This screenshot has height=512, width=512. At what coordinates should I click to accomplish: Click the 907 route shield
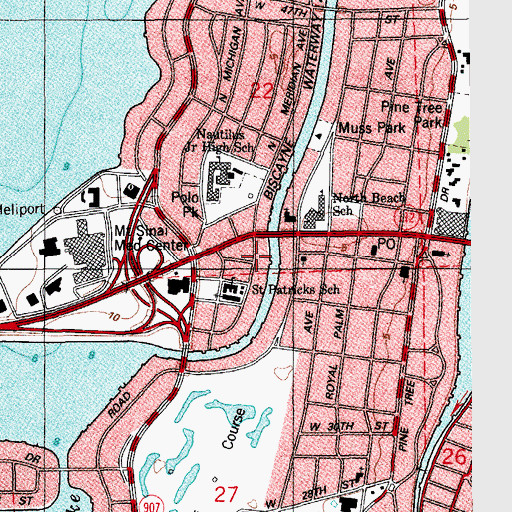click(152, 506)
